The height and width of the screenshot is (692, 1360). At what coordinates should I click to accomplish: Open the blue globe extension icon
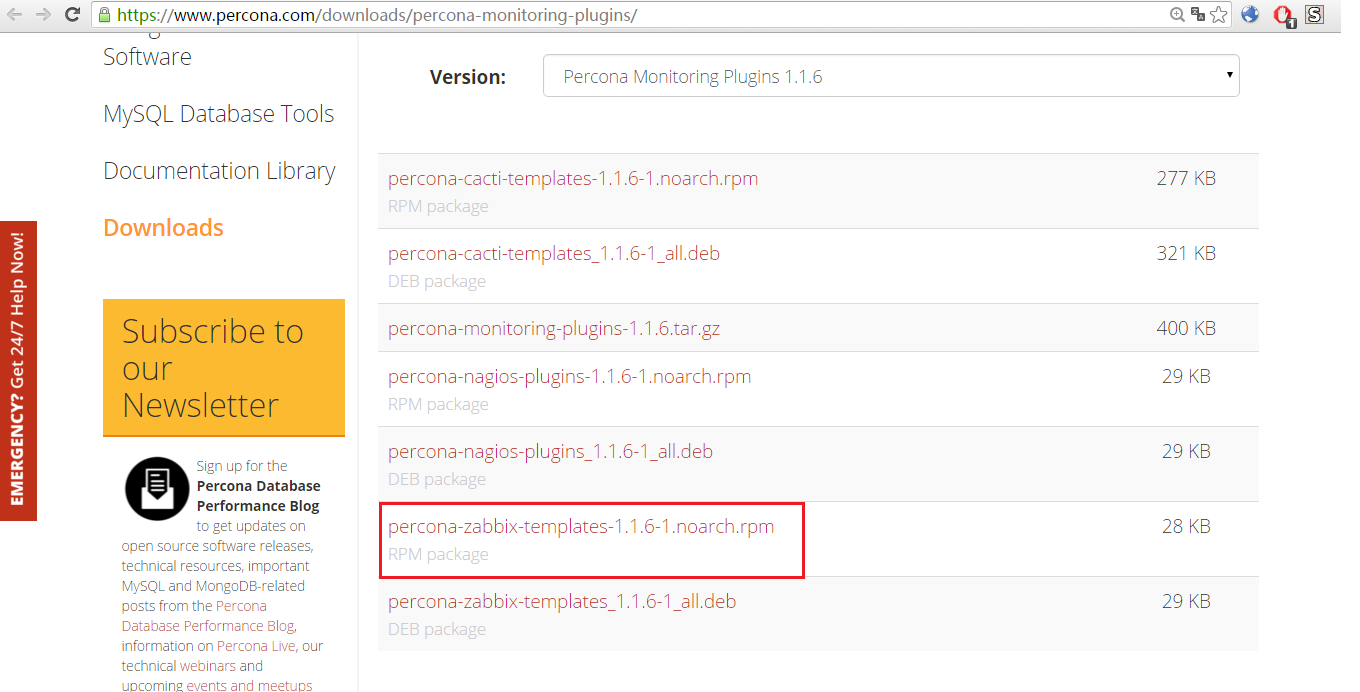click(x=1250, y=15)
